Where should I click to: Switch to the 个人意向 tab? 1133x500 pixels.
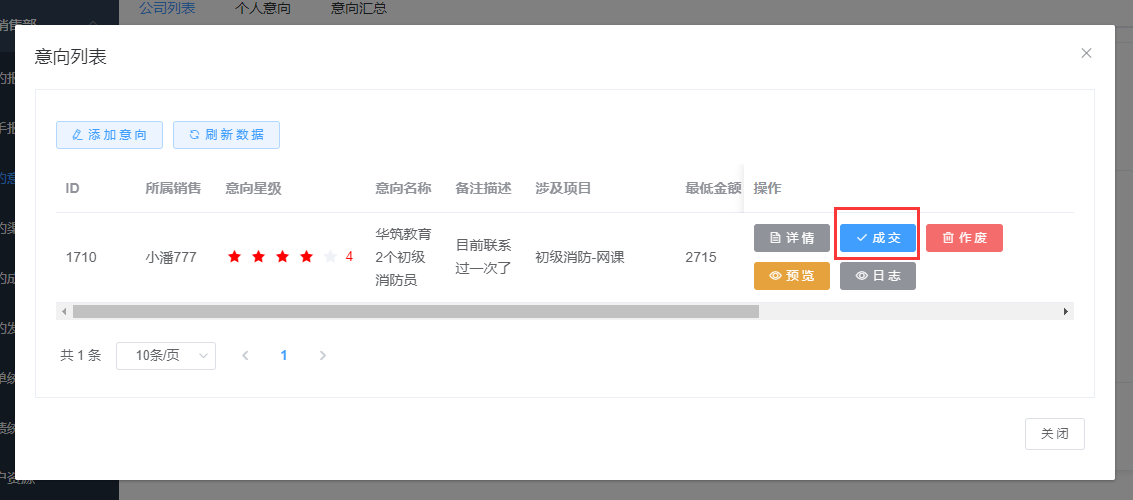(263, 9)
